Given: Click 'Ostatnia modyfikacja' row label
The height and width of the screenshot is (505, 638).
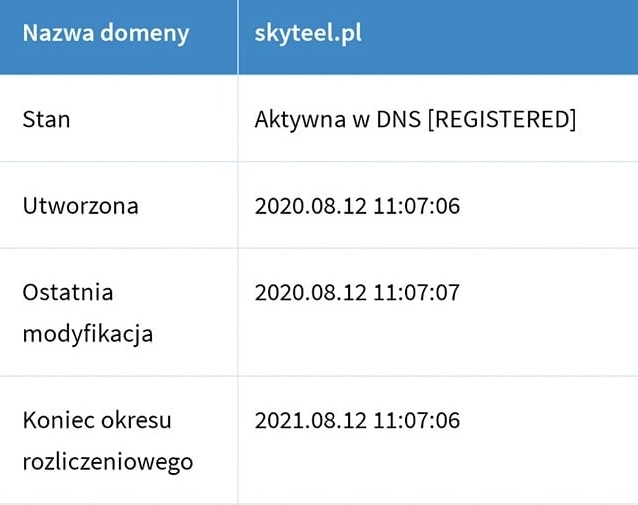Looking at the screenshot, I should (87, 313).
